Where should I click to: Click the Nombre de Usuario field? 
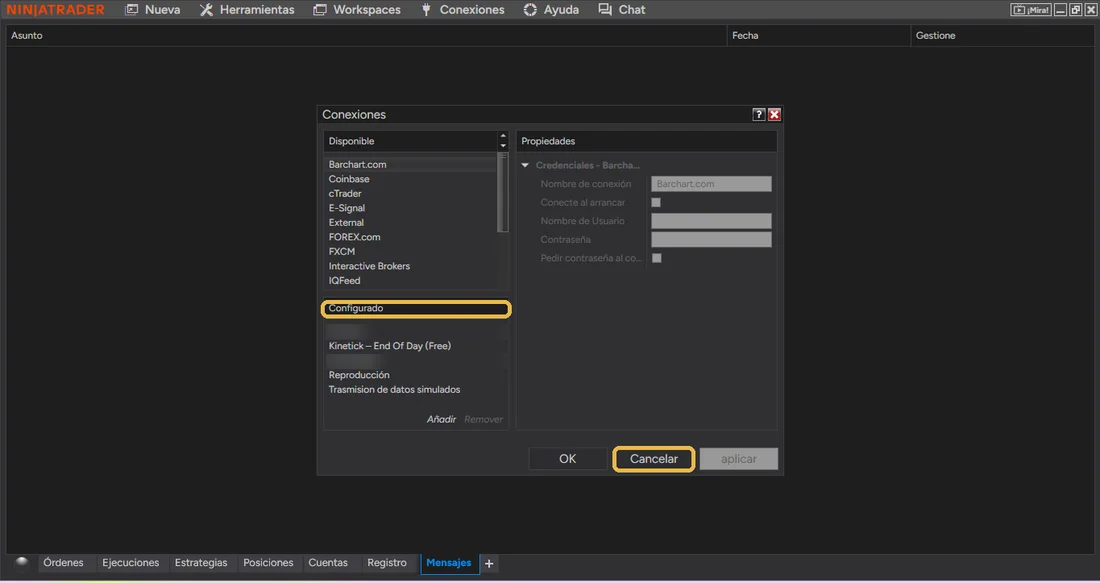pyautogui.click(x=711, y=221)
